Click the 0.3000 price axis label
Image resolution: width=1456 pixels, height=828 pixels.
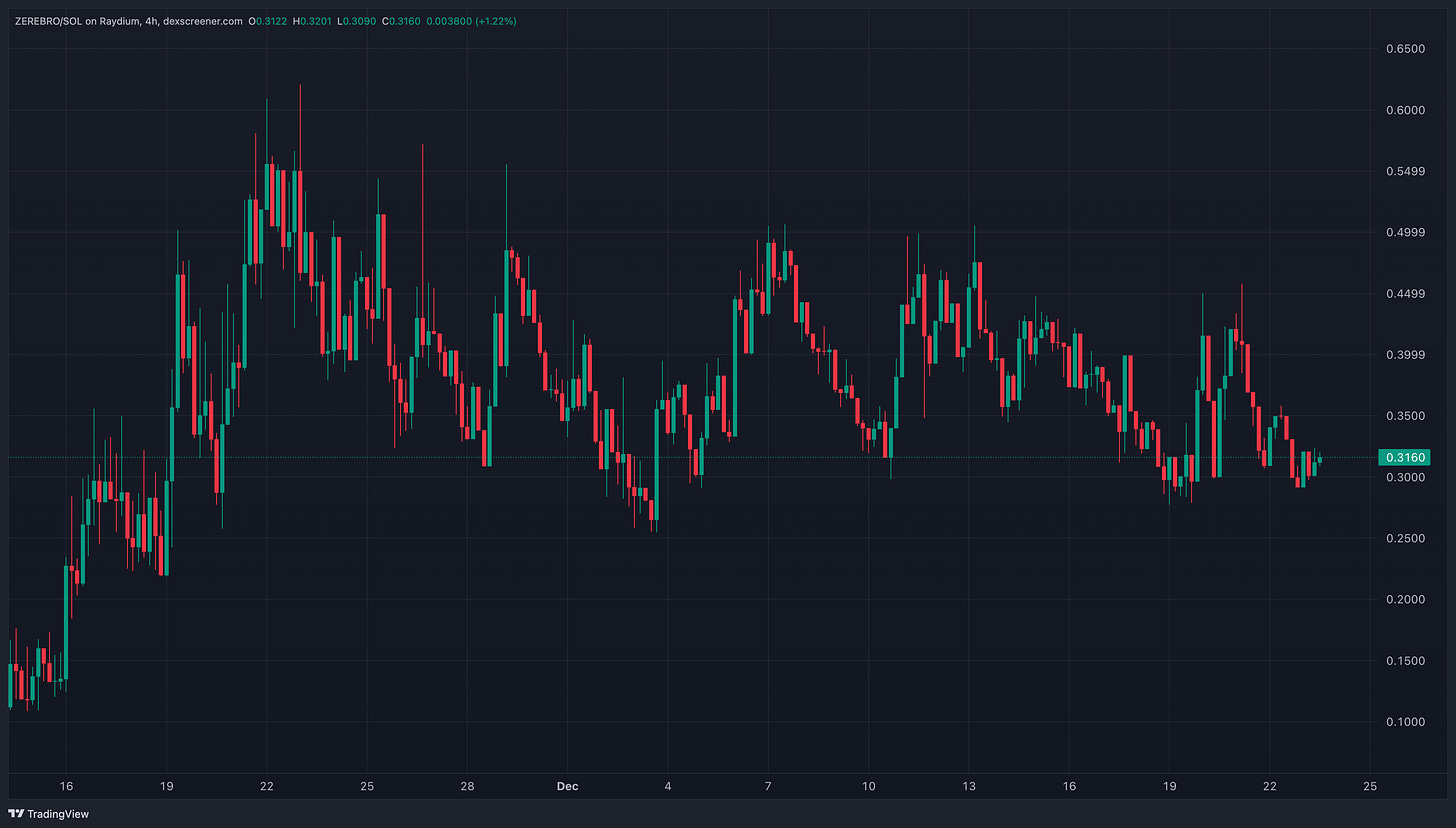coord(1406,477)
